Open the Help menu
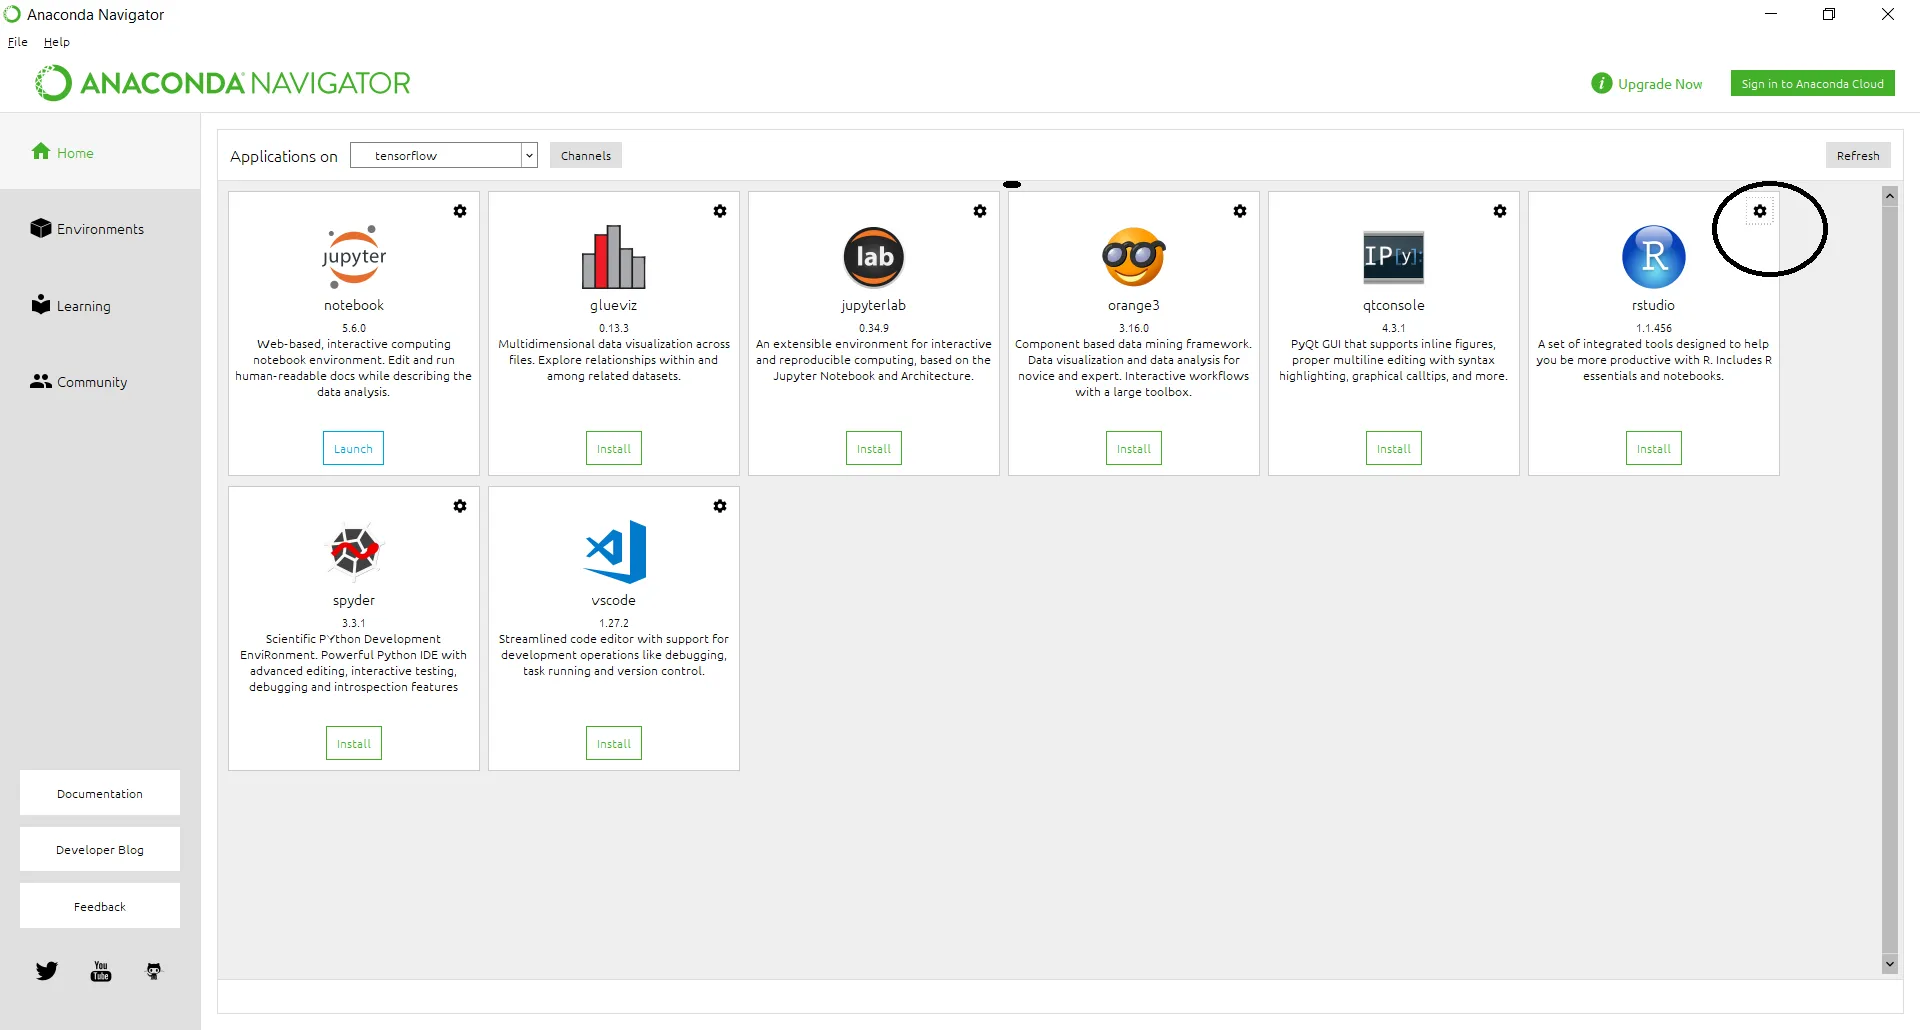Screen dimensions: 1920x1030 pyautogui.click(x=57, y=42)
